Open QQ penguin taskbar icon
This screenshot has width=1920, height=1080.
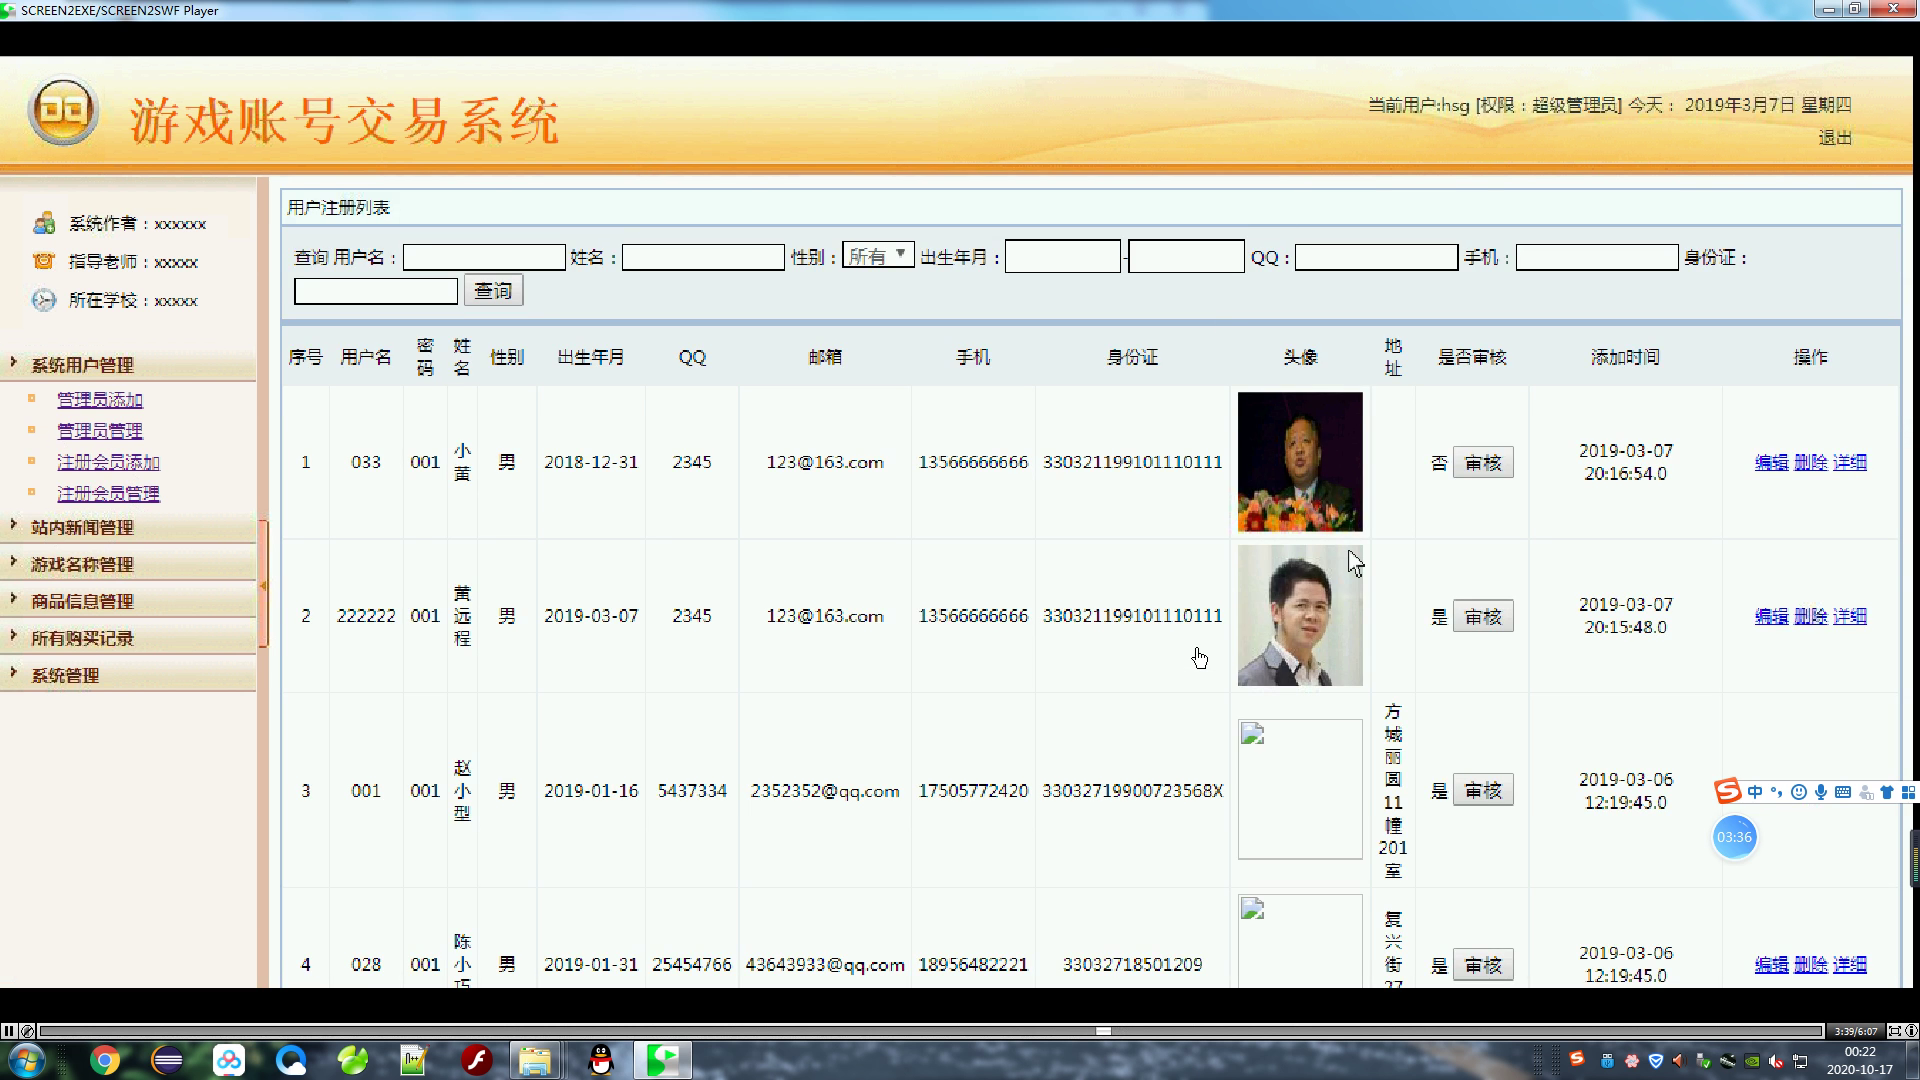(x=600, y=1060)
